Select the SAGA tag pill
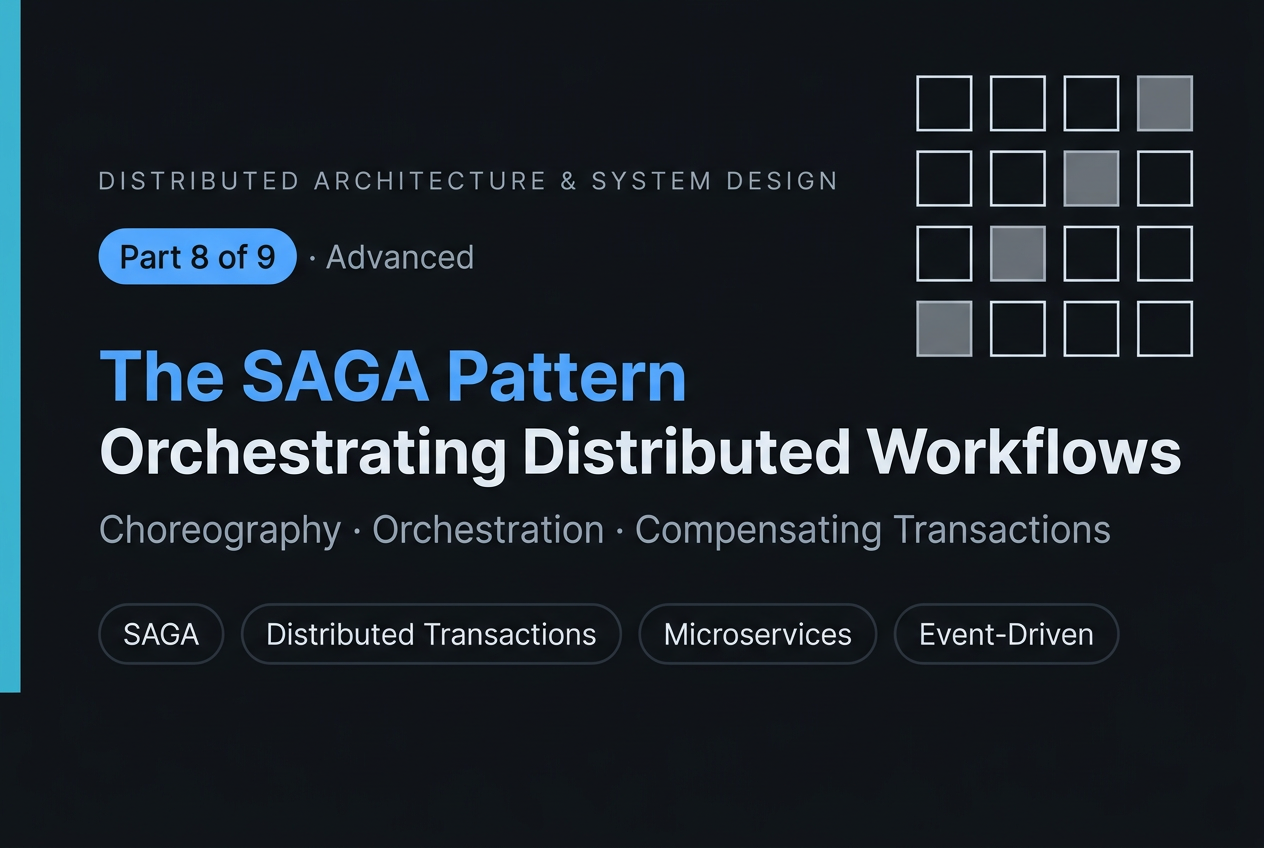The image size is (1264, 848). point(161,634)
